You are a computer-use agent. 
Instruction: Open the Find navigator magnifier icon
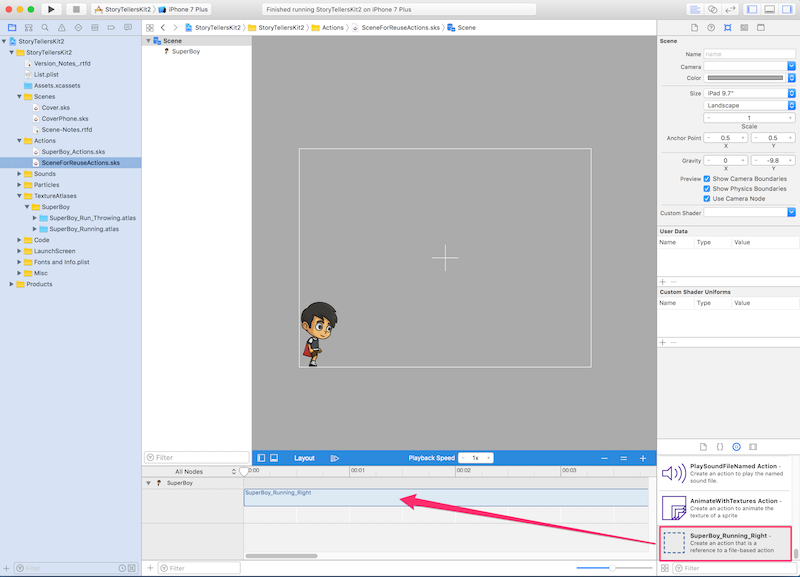tap(45, 28)
